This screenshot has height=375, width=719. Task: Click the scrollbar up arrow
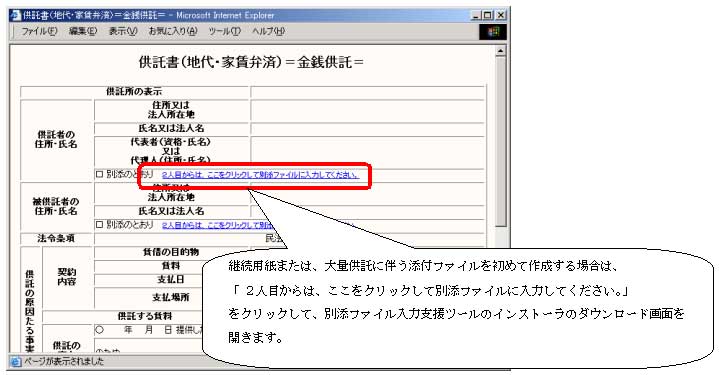[x=501, y=50]
